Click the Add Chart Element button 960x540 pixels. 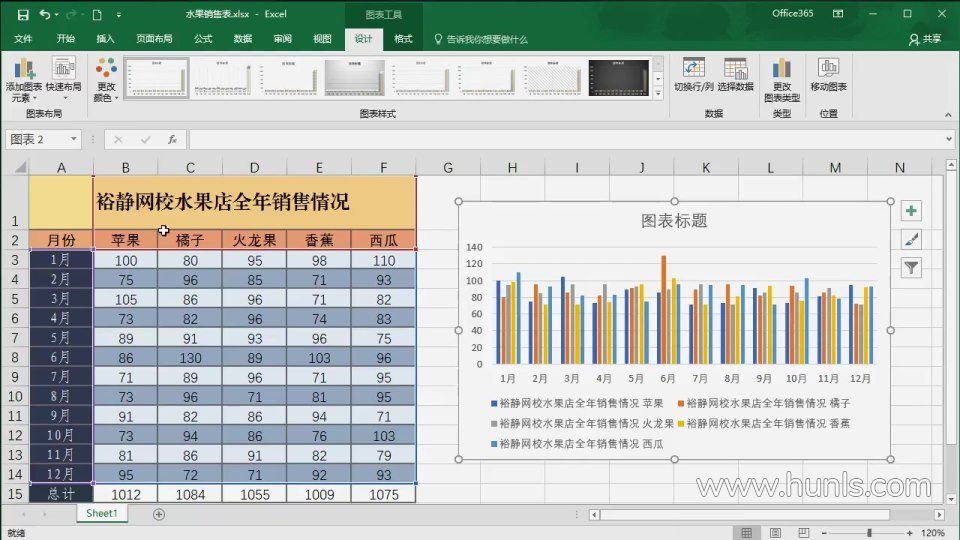[x=23, y=79]
